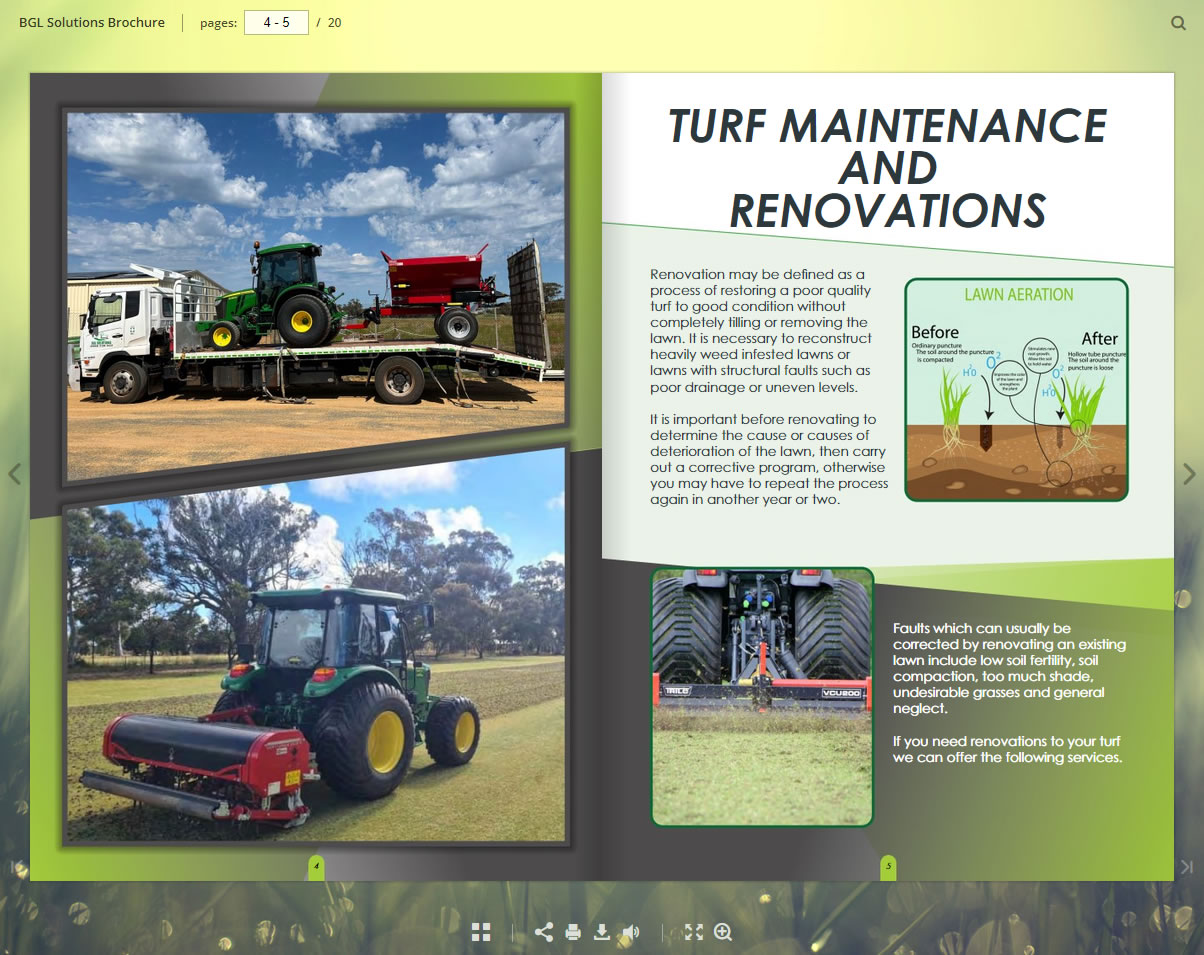The image size is (1204, 955).
Task: Click the Turf Maintenance and Renovations heading
Action: tap(887, 167)
